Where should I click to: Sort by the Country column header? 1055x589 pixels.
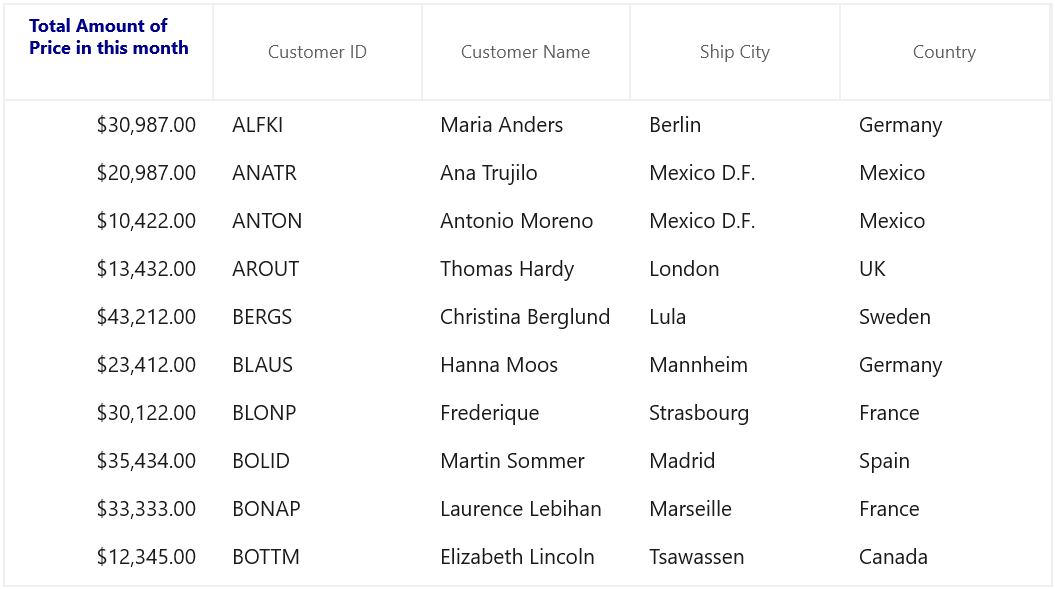pyautogui.click(x=945, y=52)
